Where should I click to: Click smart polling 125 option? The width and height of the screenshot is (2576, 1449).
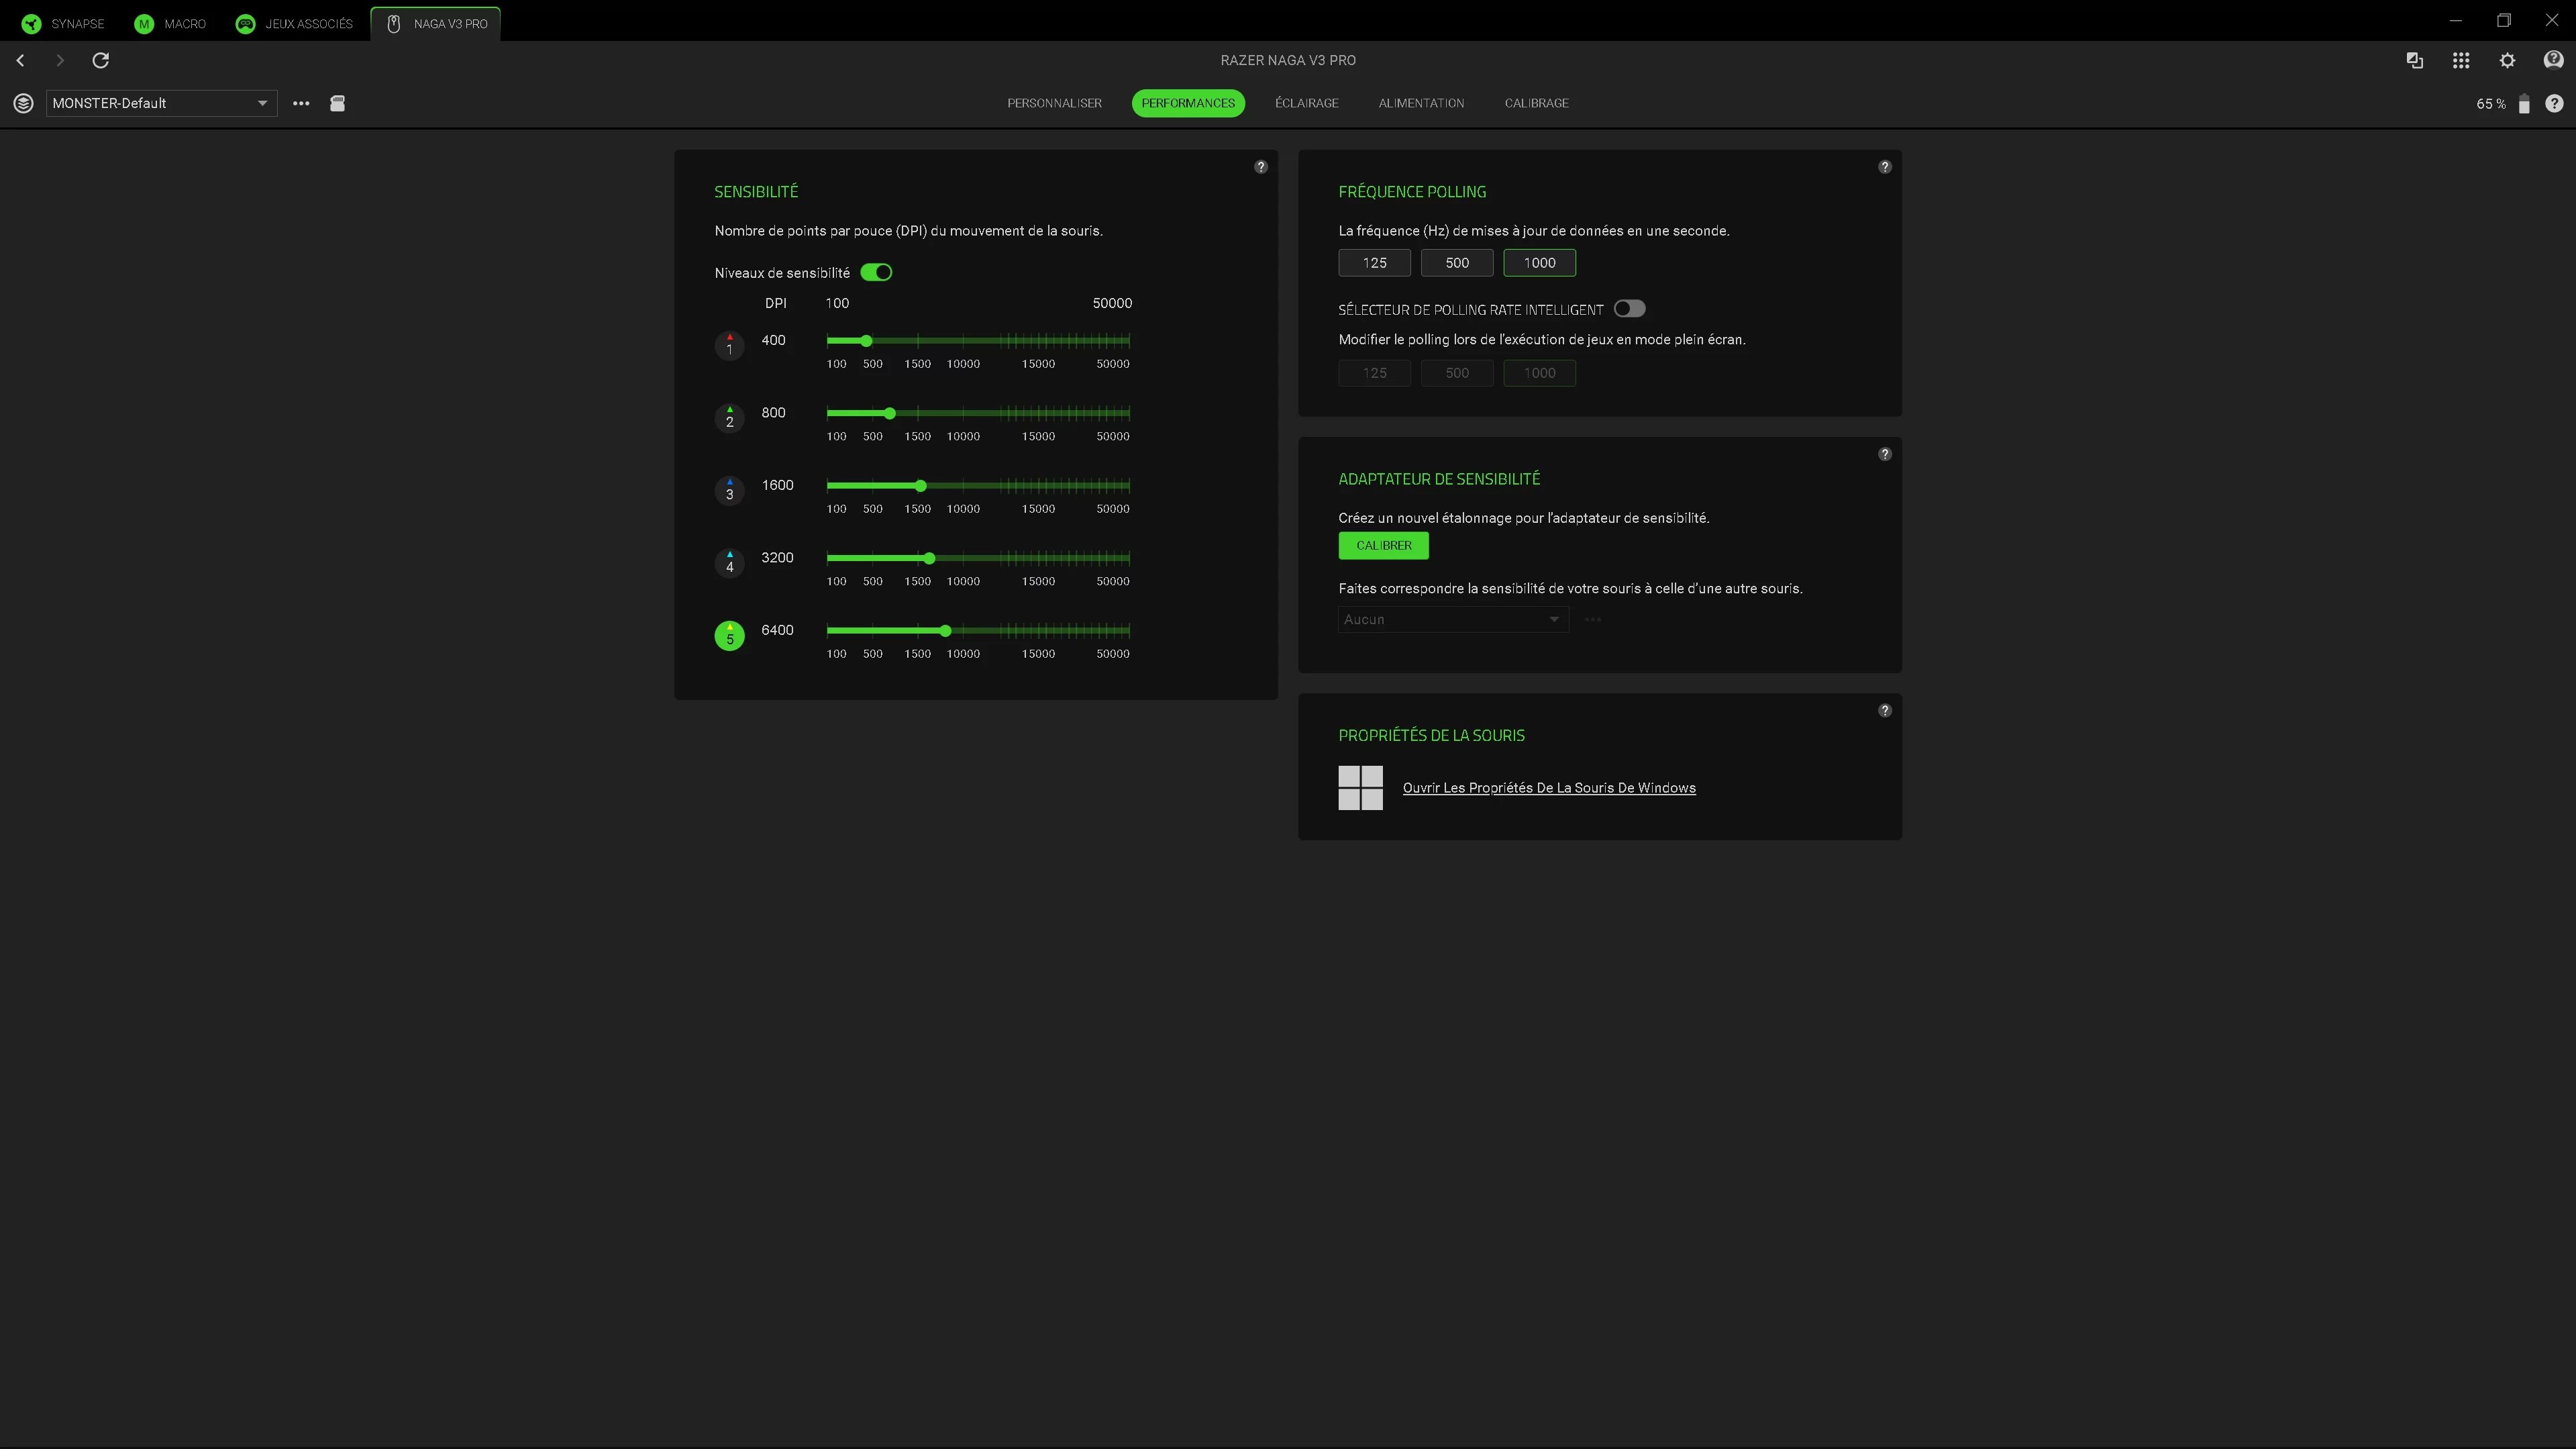[x=1375, y=373]
